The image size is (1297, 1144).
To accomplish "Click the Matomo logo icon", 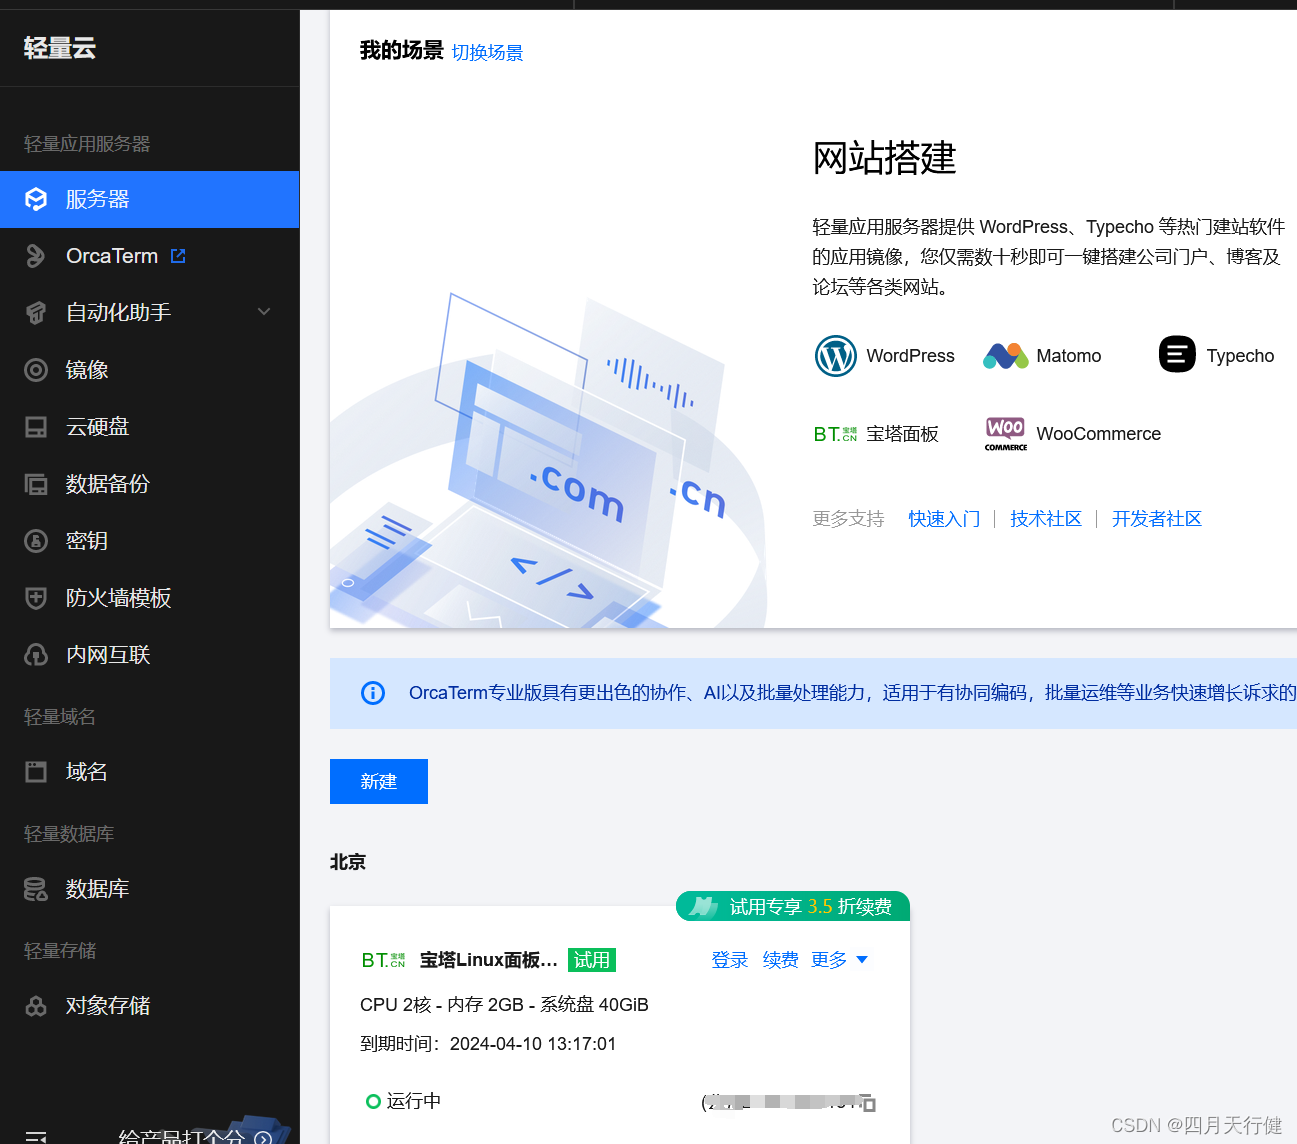I will [x=1005, y=356].
